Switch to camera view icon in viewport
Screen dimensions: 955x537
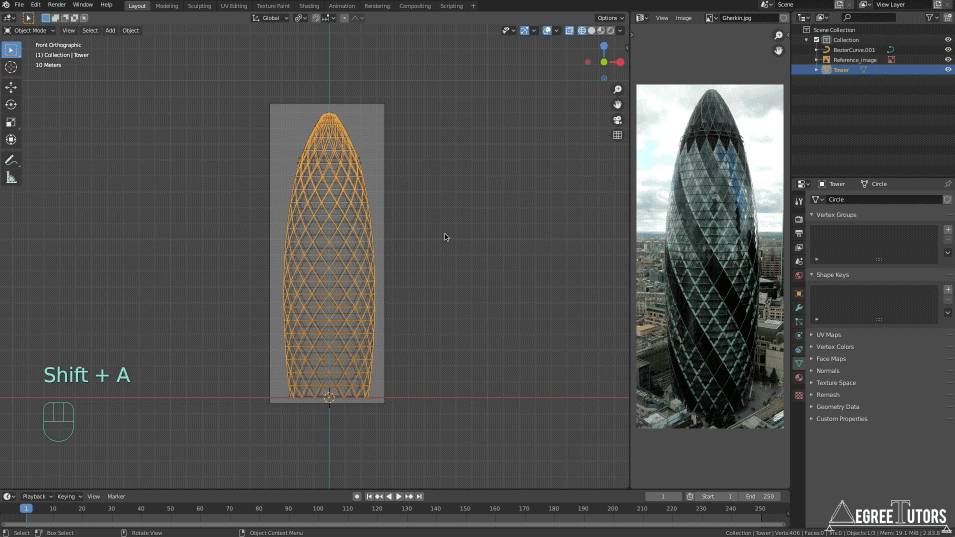(618, 120)
